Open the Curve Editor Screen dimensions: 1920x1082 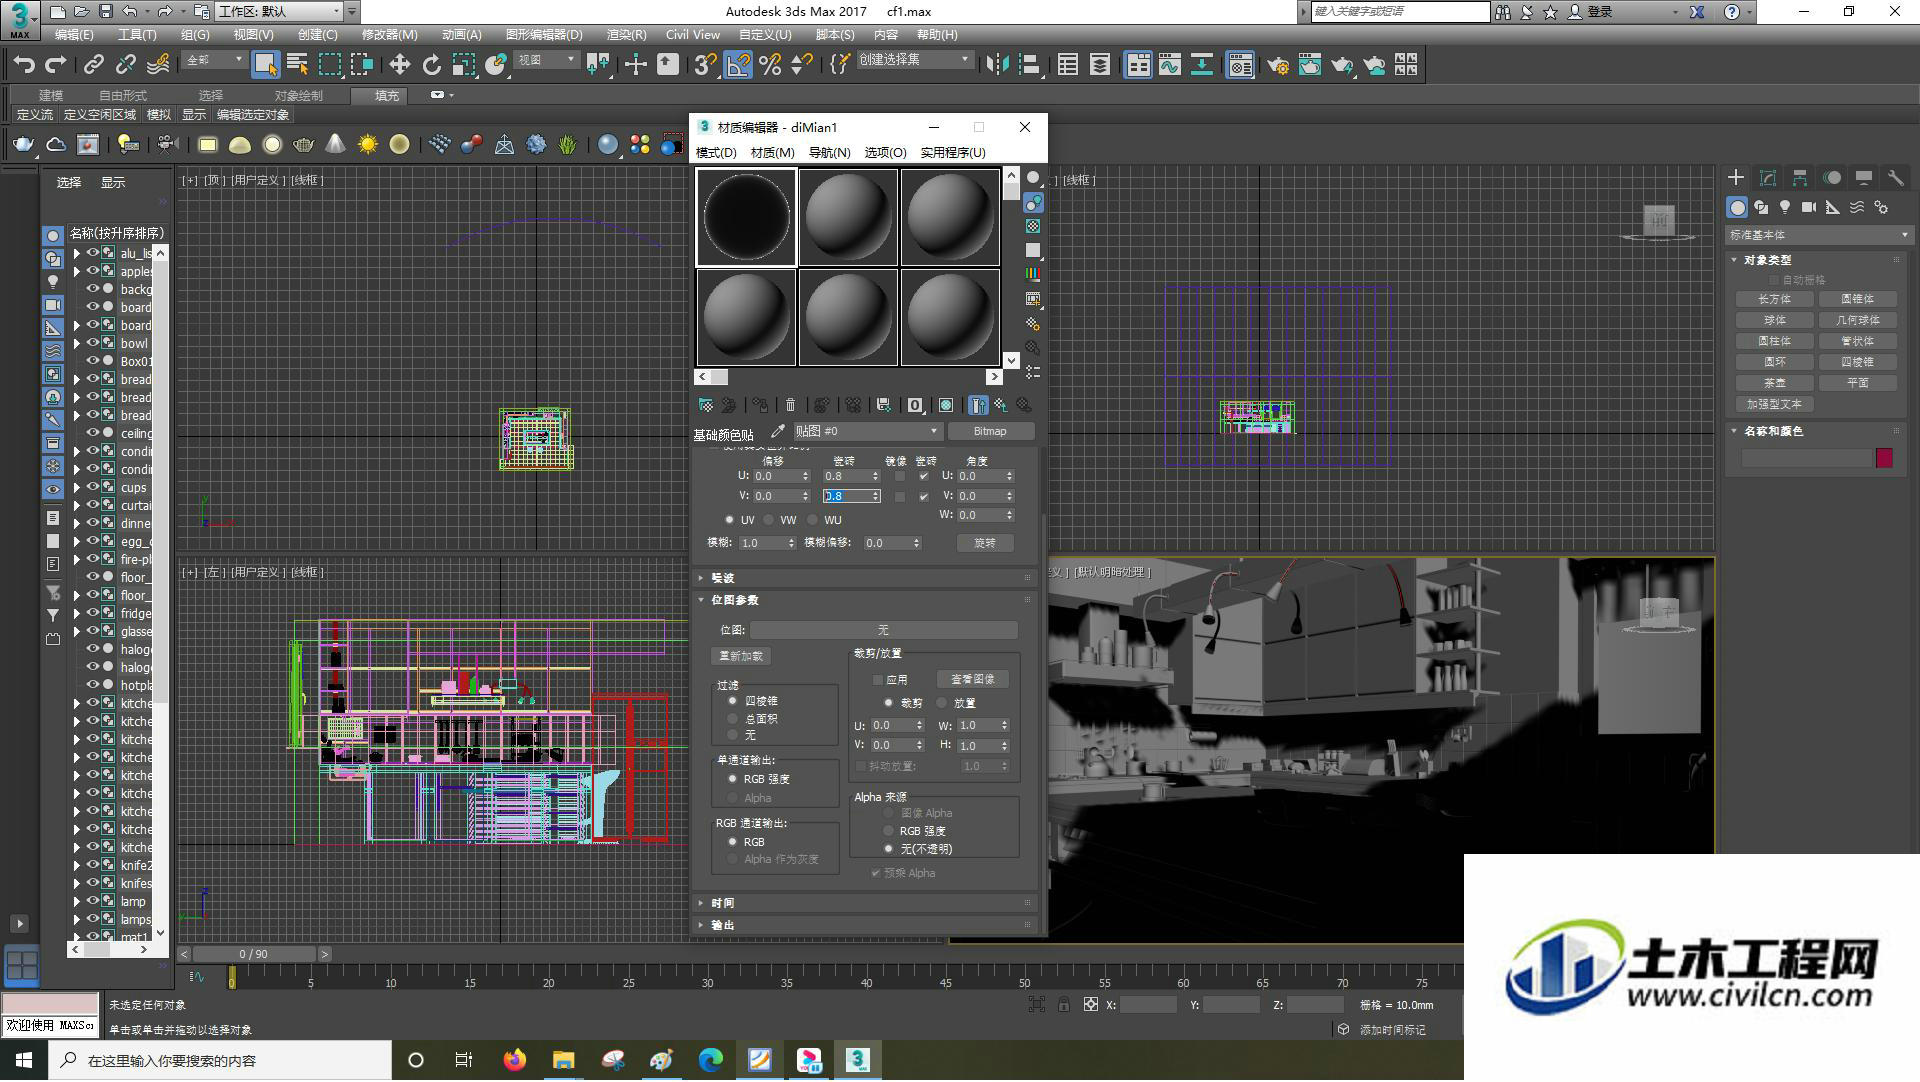point(1170,65)
